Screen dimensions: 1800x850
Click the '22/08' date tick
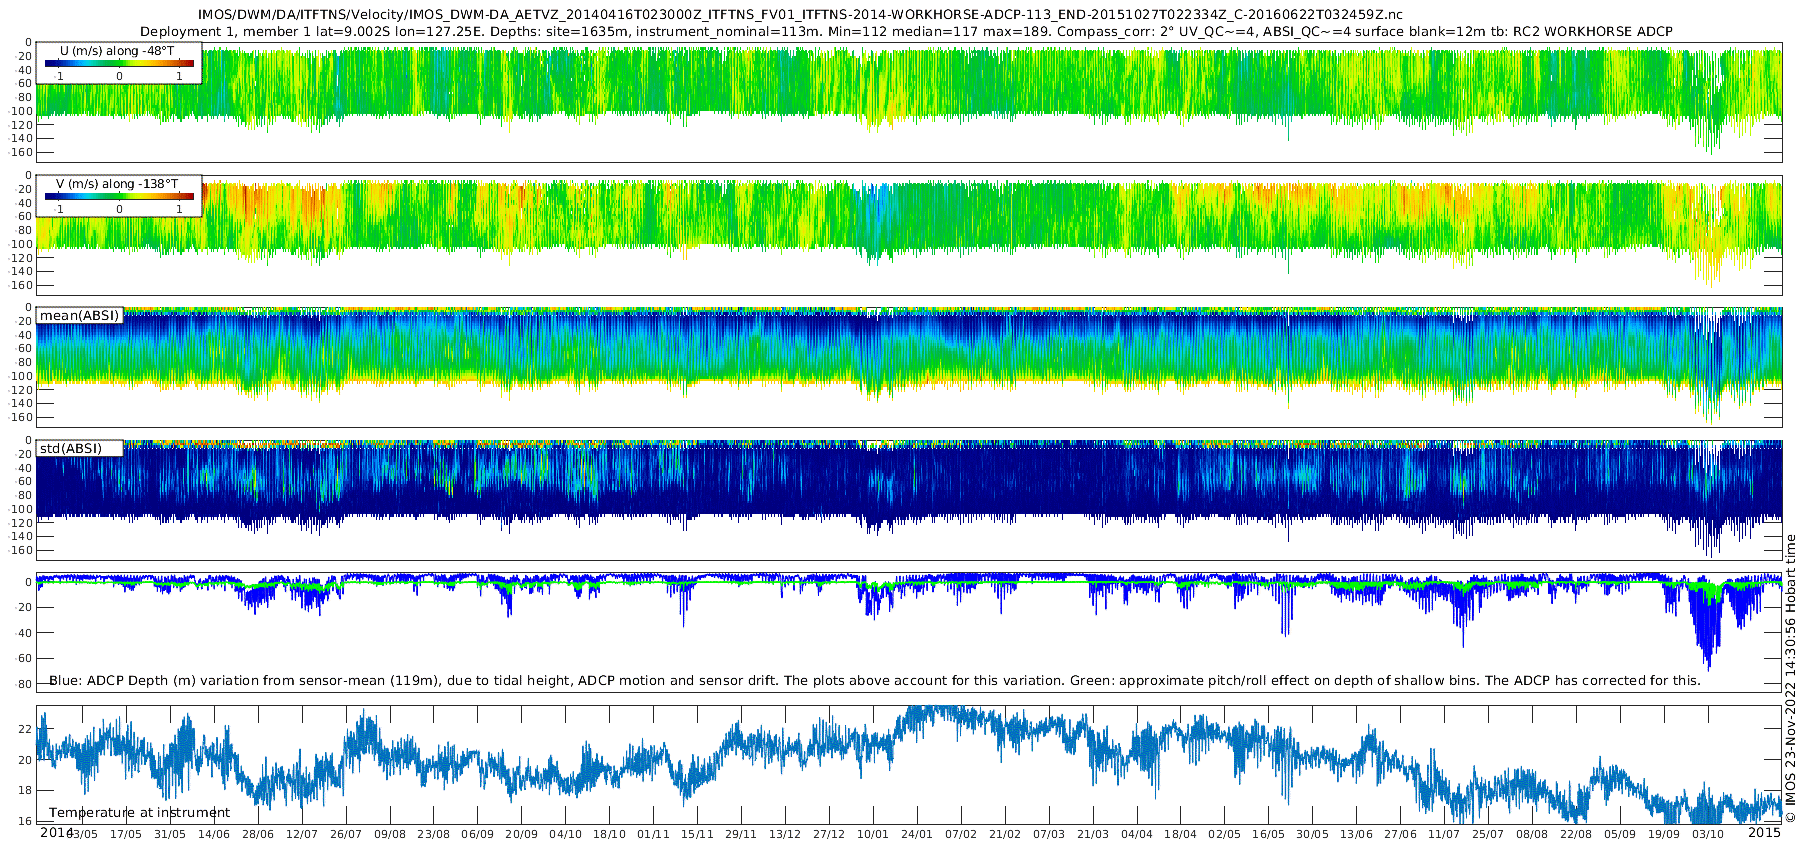[1578, 835]
